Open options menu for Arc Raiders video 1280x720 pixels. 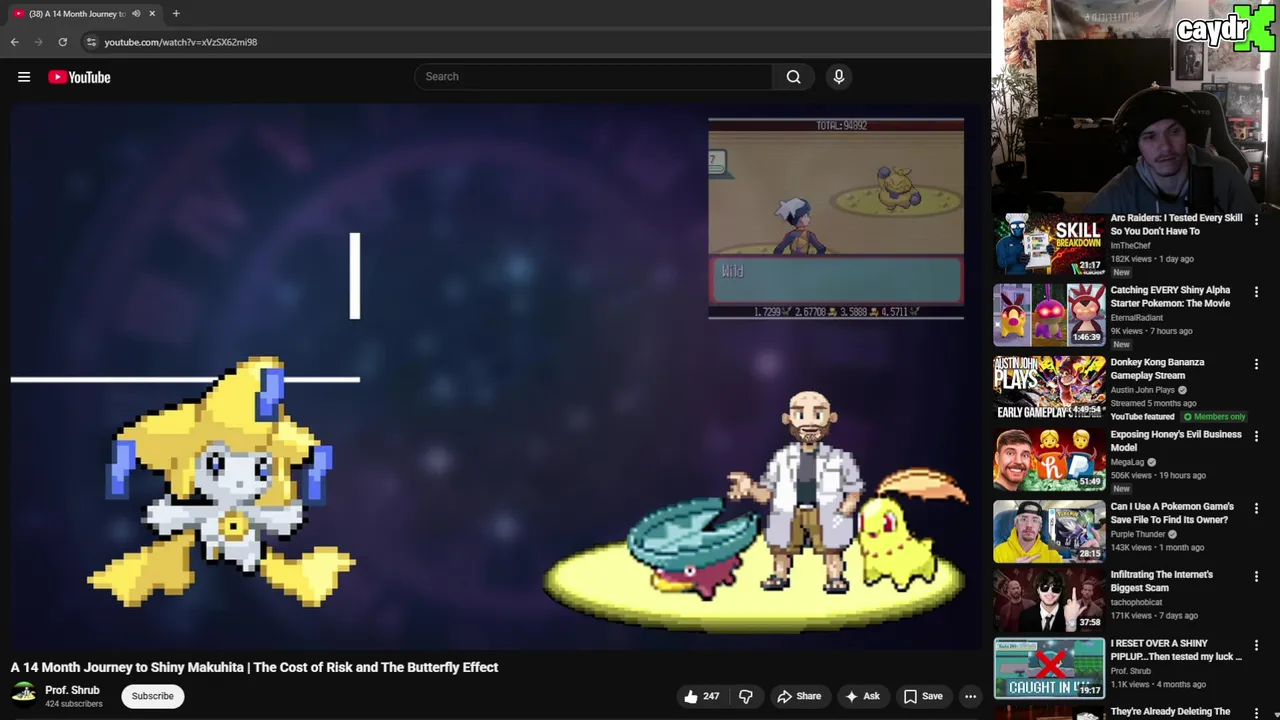coord(1256,220)
